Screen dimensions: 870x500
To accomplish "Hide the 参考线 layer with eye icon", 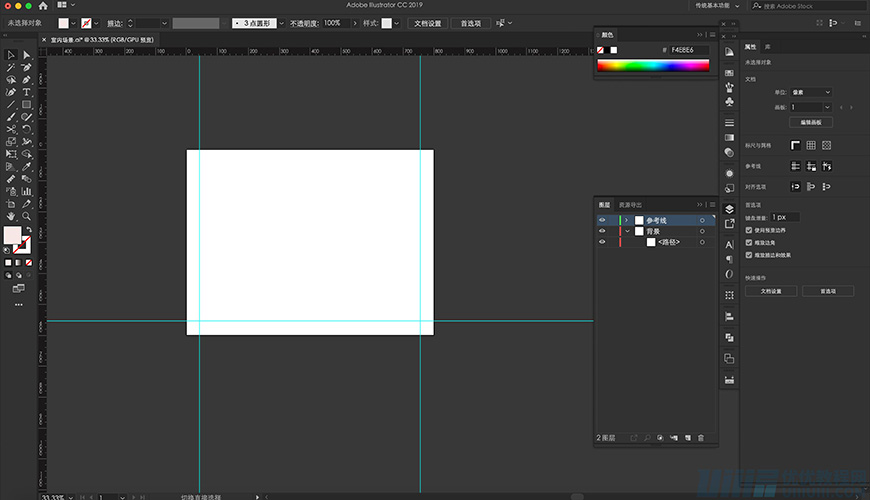I will 602,220.
